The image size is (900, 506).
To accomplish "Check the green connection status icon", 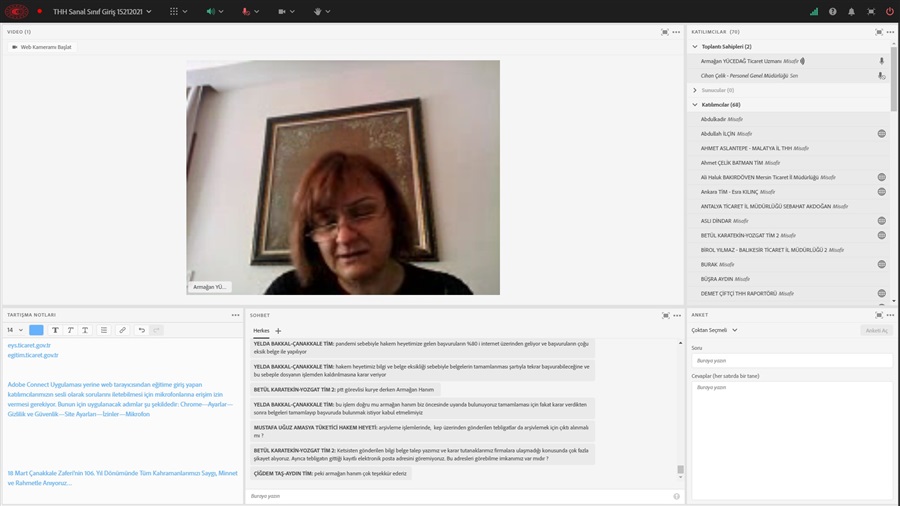I will pos(814,11).
